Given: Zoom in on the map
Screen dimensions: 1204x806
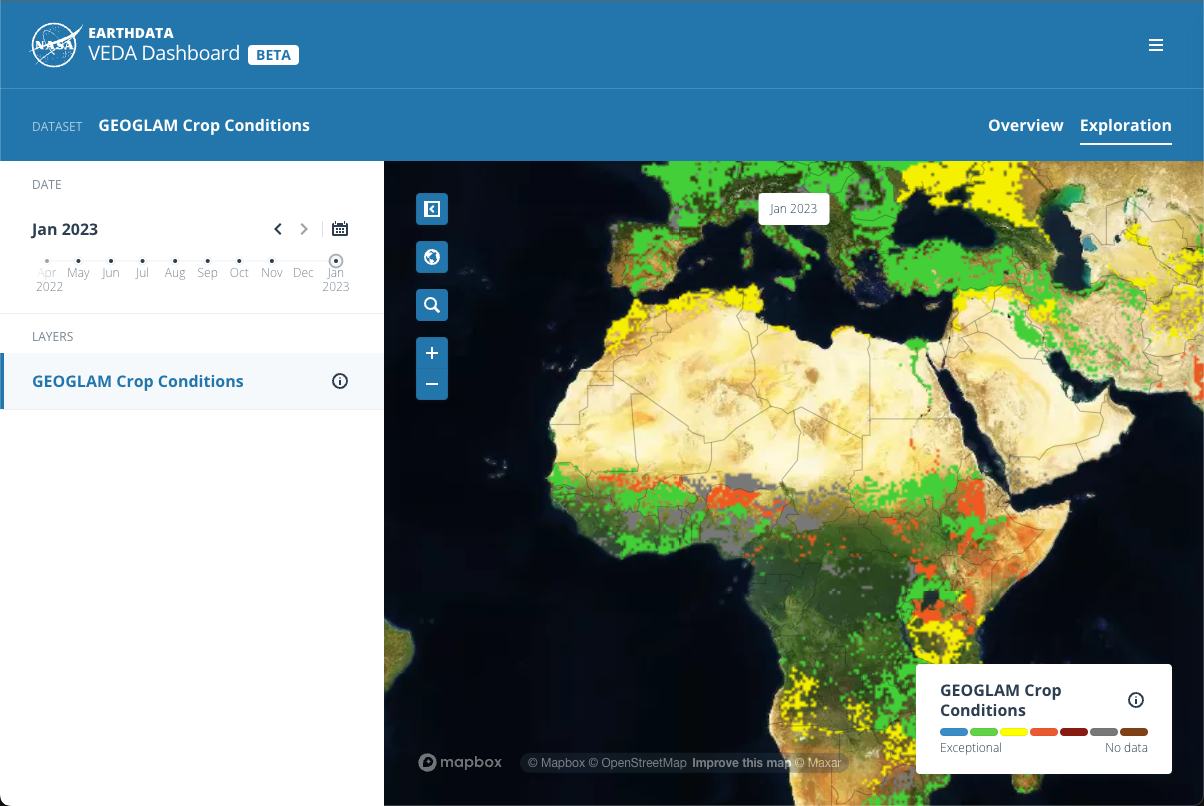Looking at the screenshot, I should click(x=431, y=352).
